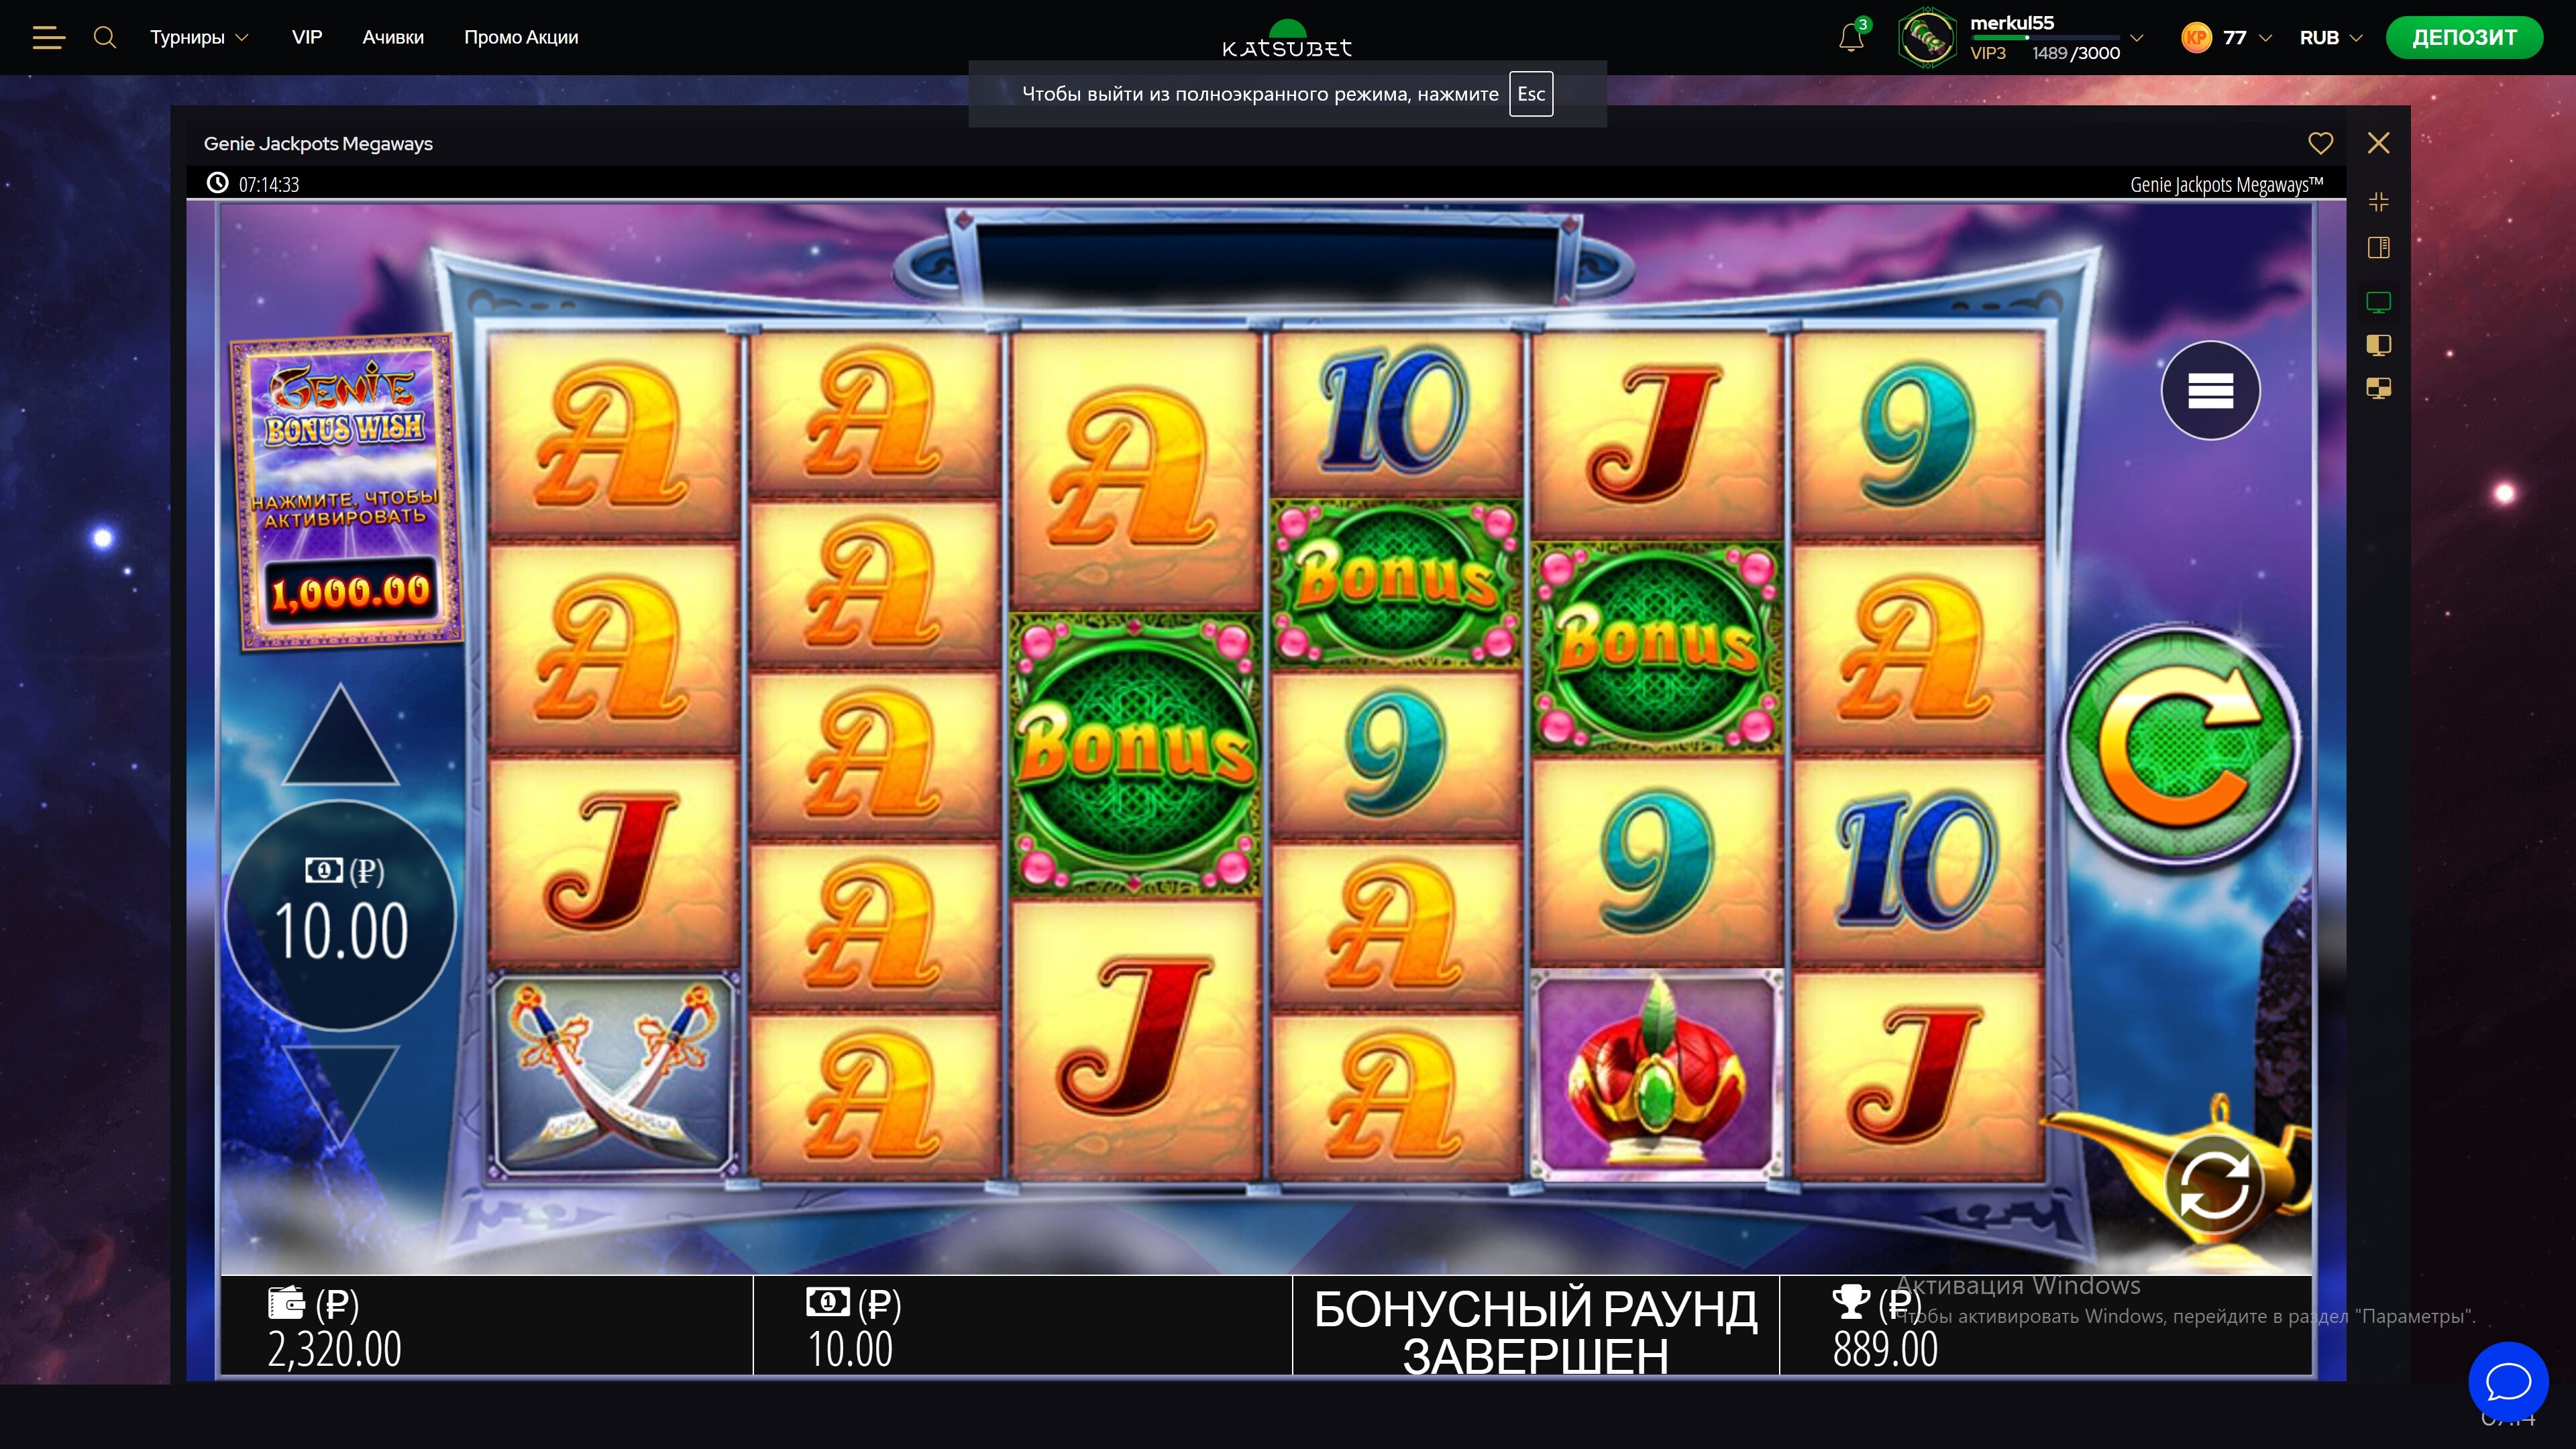The width and height of the screenshot is (2576, 1449).
Task: Click the green ДЕПОЗИТ button
Action: (x=2464, y=38)
